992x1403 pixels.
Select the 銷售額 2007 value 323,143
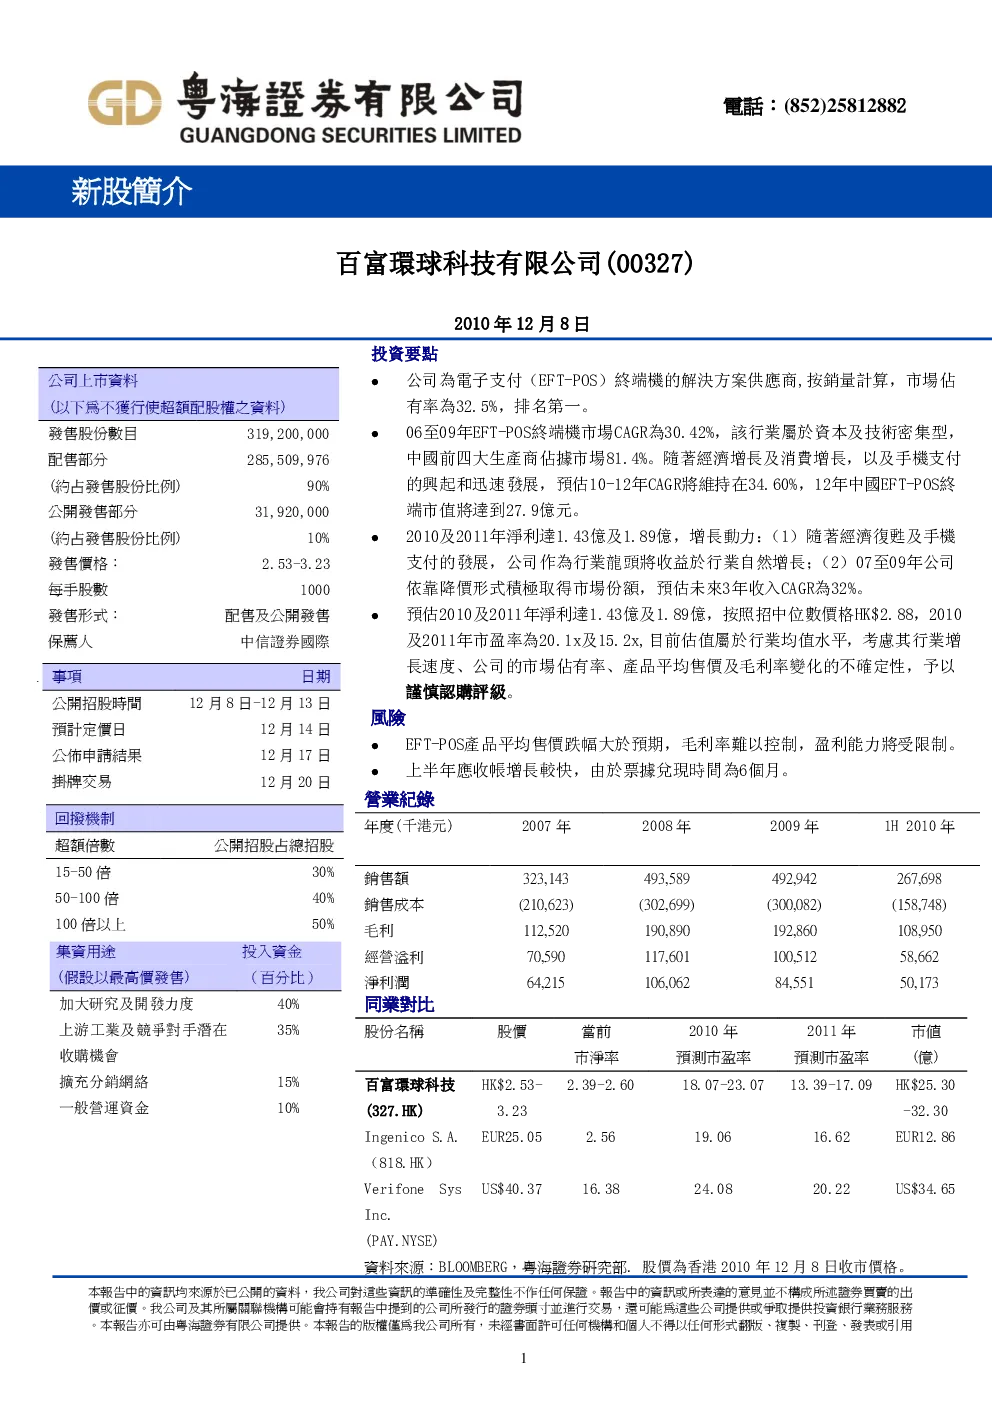tap(546, 879)
